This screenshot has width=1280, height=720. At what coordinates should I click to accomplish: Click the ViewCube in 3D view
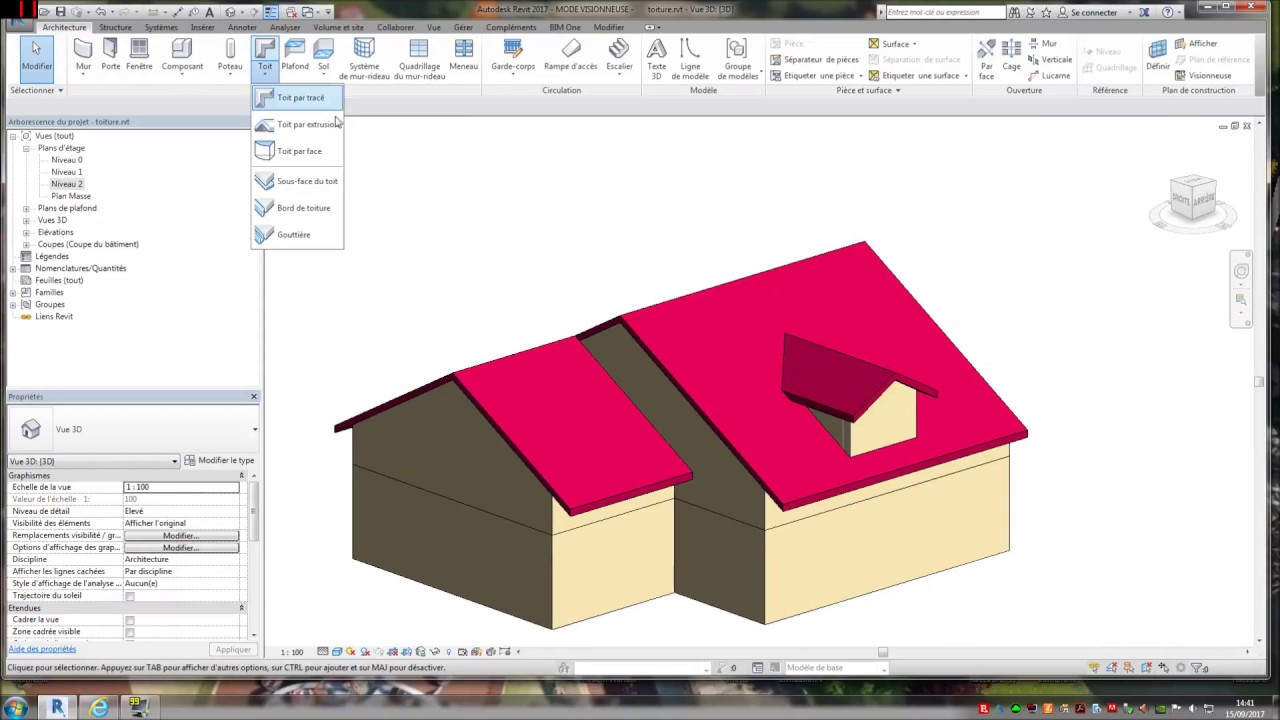click(x=1192, y=198)
